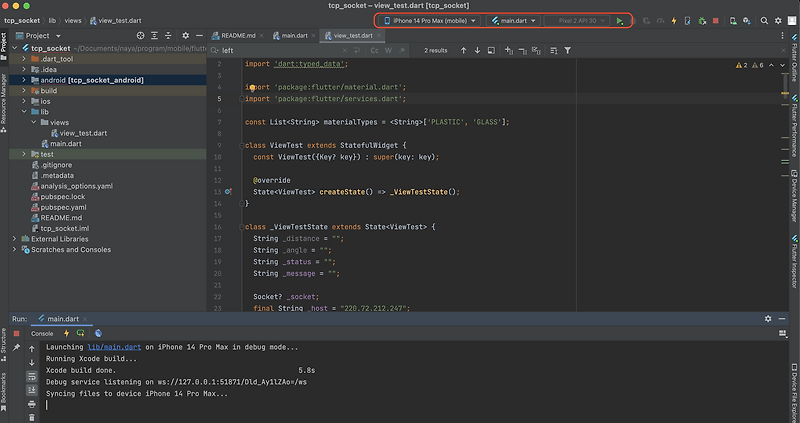
Task: Toggle scroll to end in console
Action: [32, 390]
